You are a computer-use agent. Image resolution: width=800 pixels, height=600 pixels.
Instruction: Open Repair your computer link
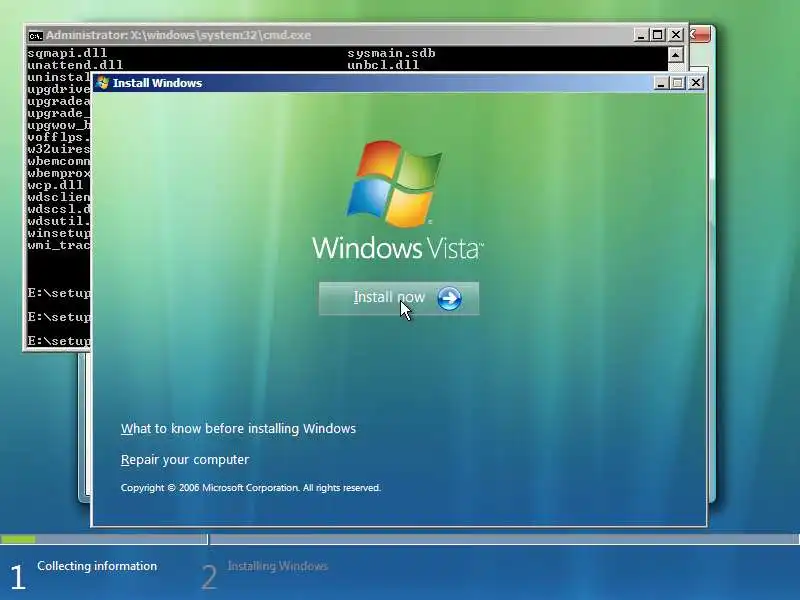click(185, 459)
